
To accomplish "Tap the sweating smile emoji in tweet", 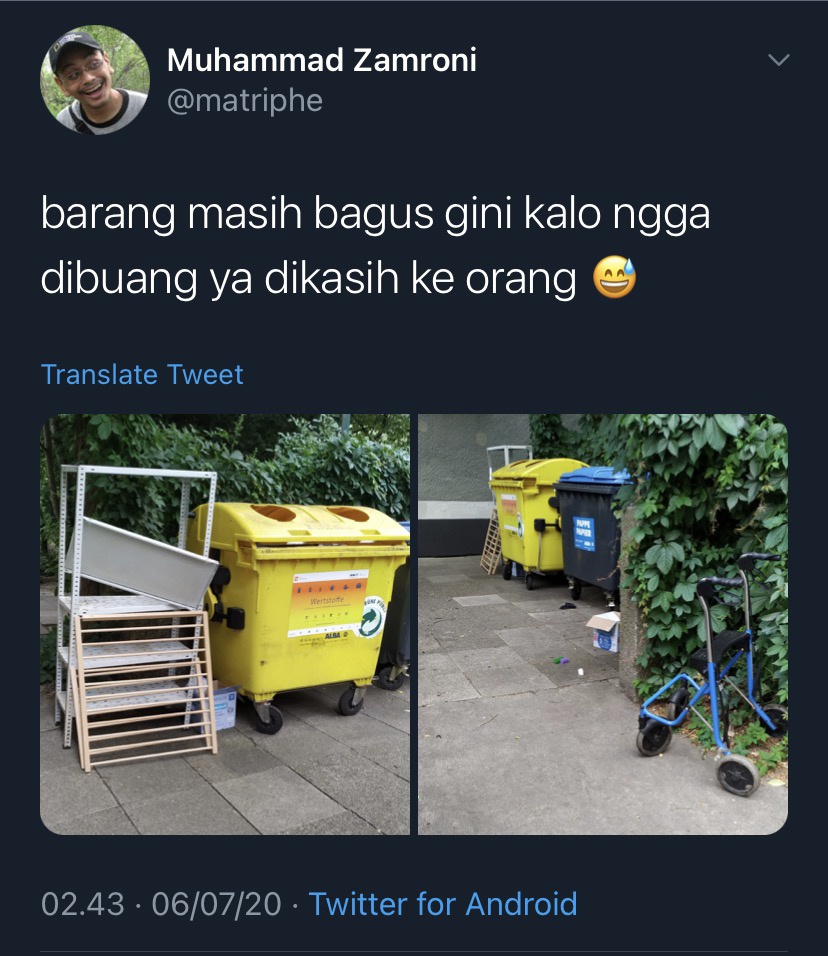I will pyautogui.click(x=615, y=277).
